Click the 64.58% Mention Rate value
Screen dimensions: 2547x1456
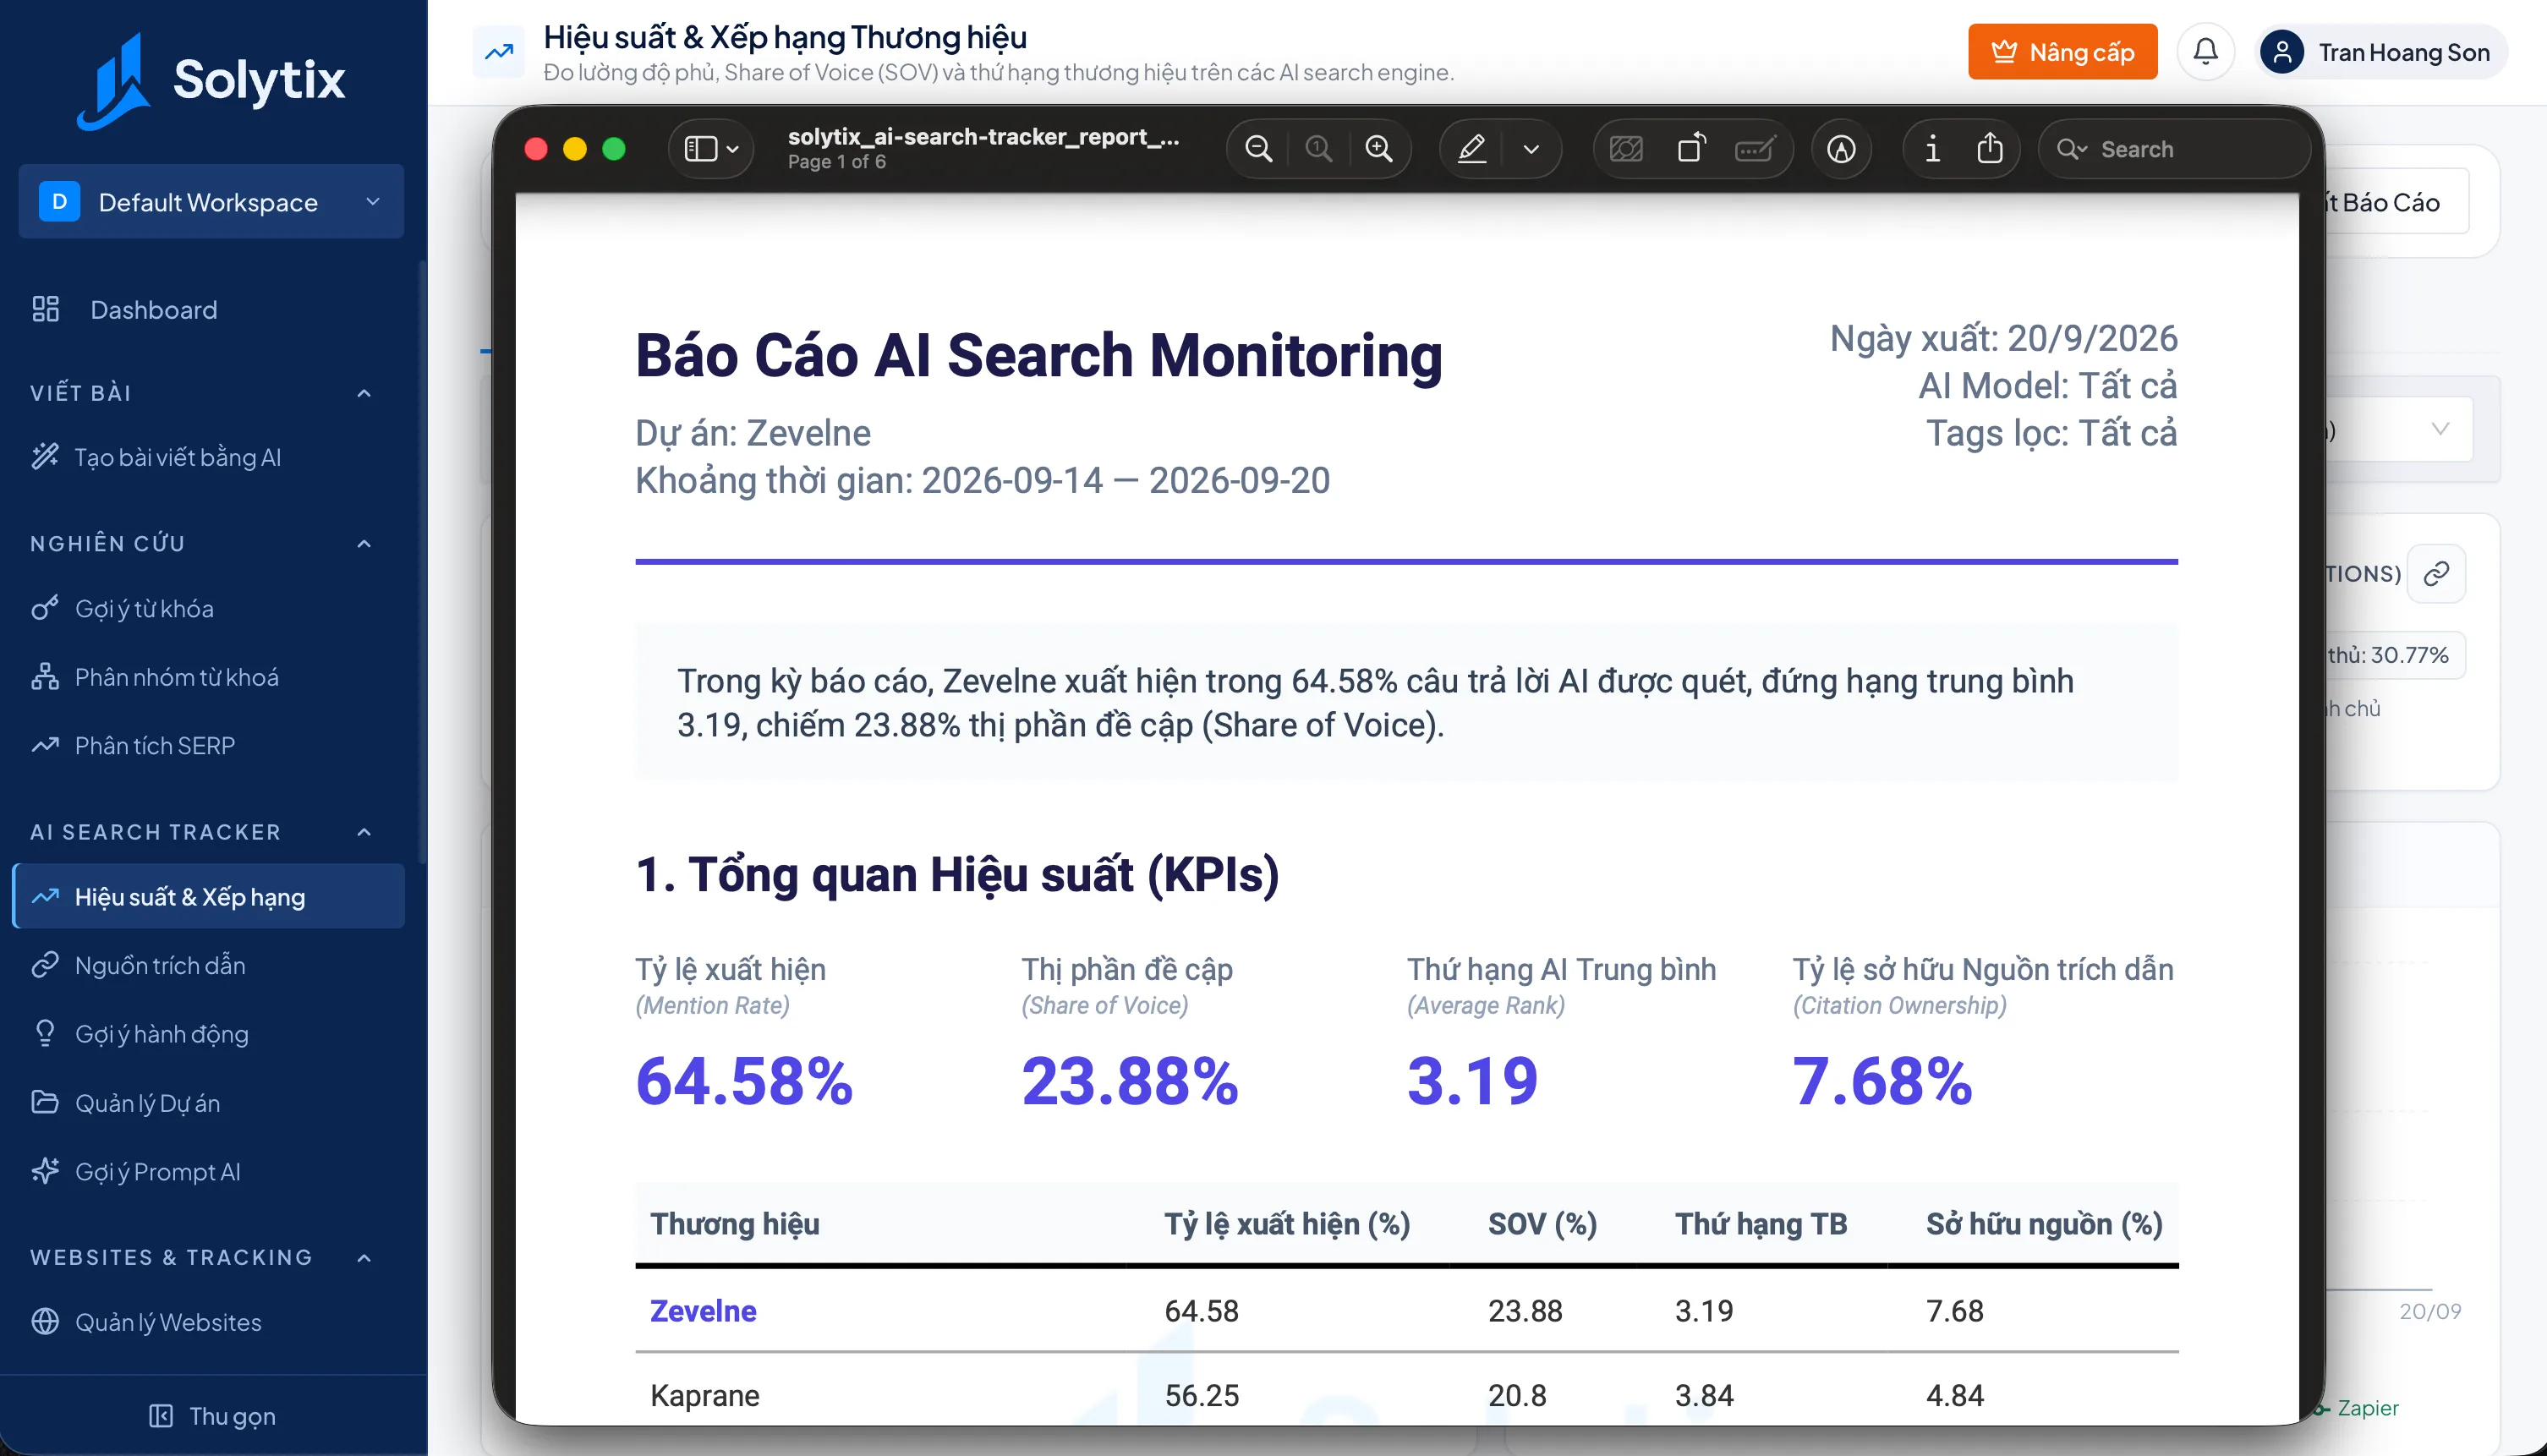pos(744,1082)
